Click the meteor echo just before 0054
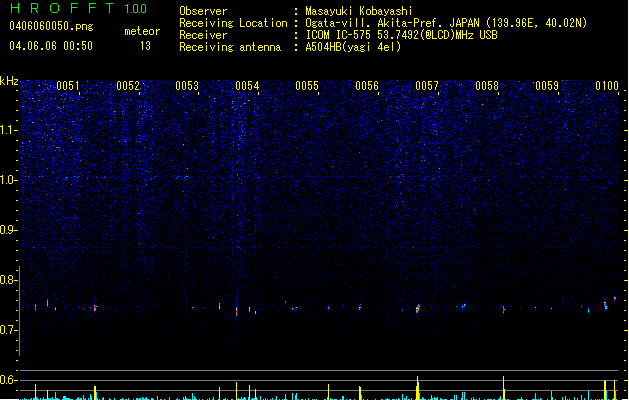Screen dimensions: 629x400 236,311
